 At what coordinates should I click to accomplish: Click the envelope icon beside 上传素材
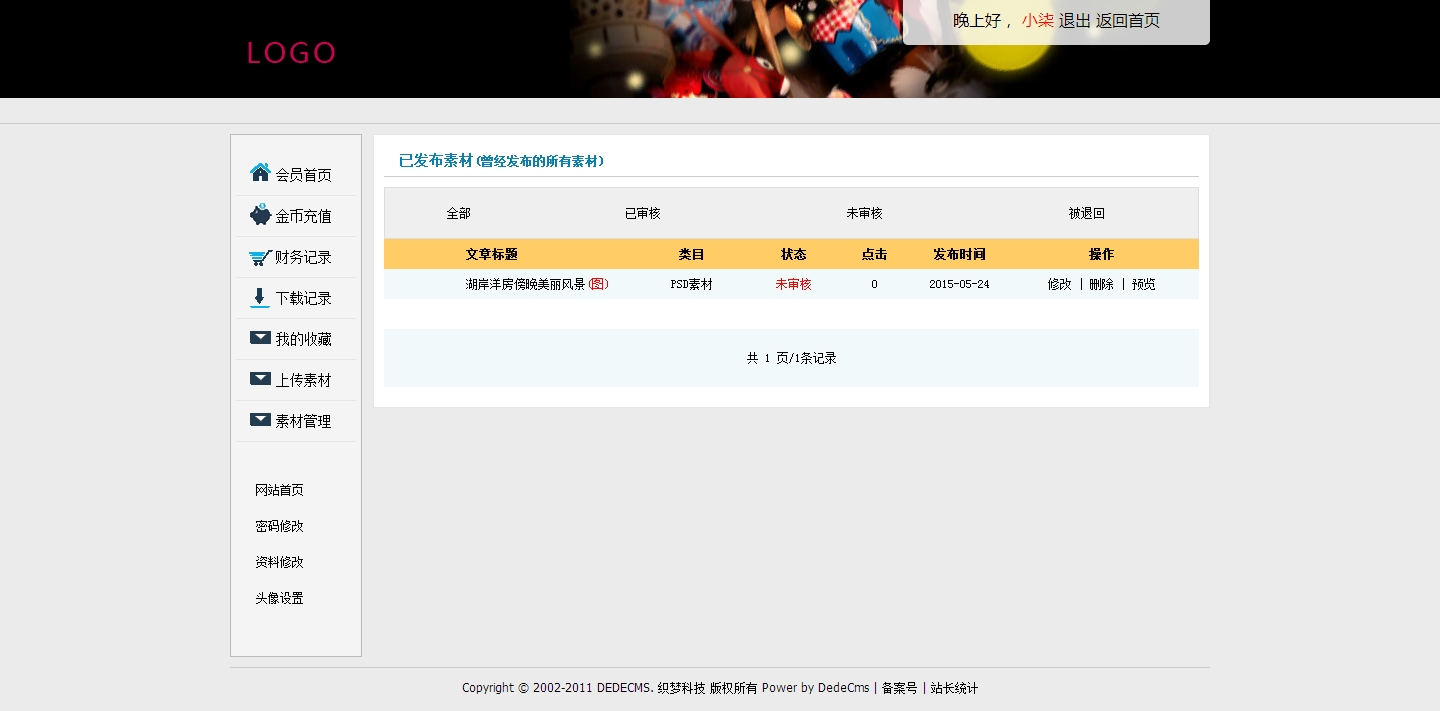pos(260,379)
